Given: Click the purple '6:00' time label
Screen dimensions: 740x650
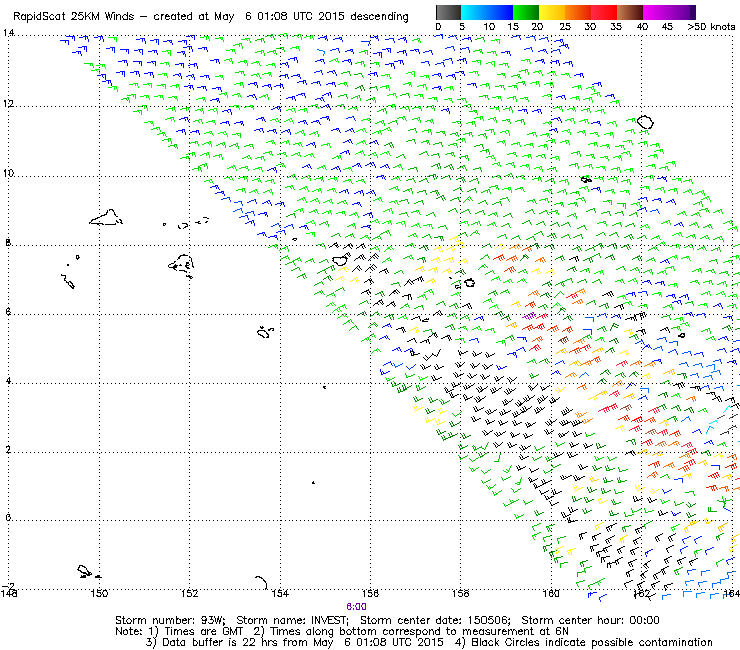Looking at the screenshot, I should click(x=356, y=607).
